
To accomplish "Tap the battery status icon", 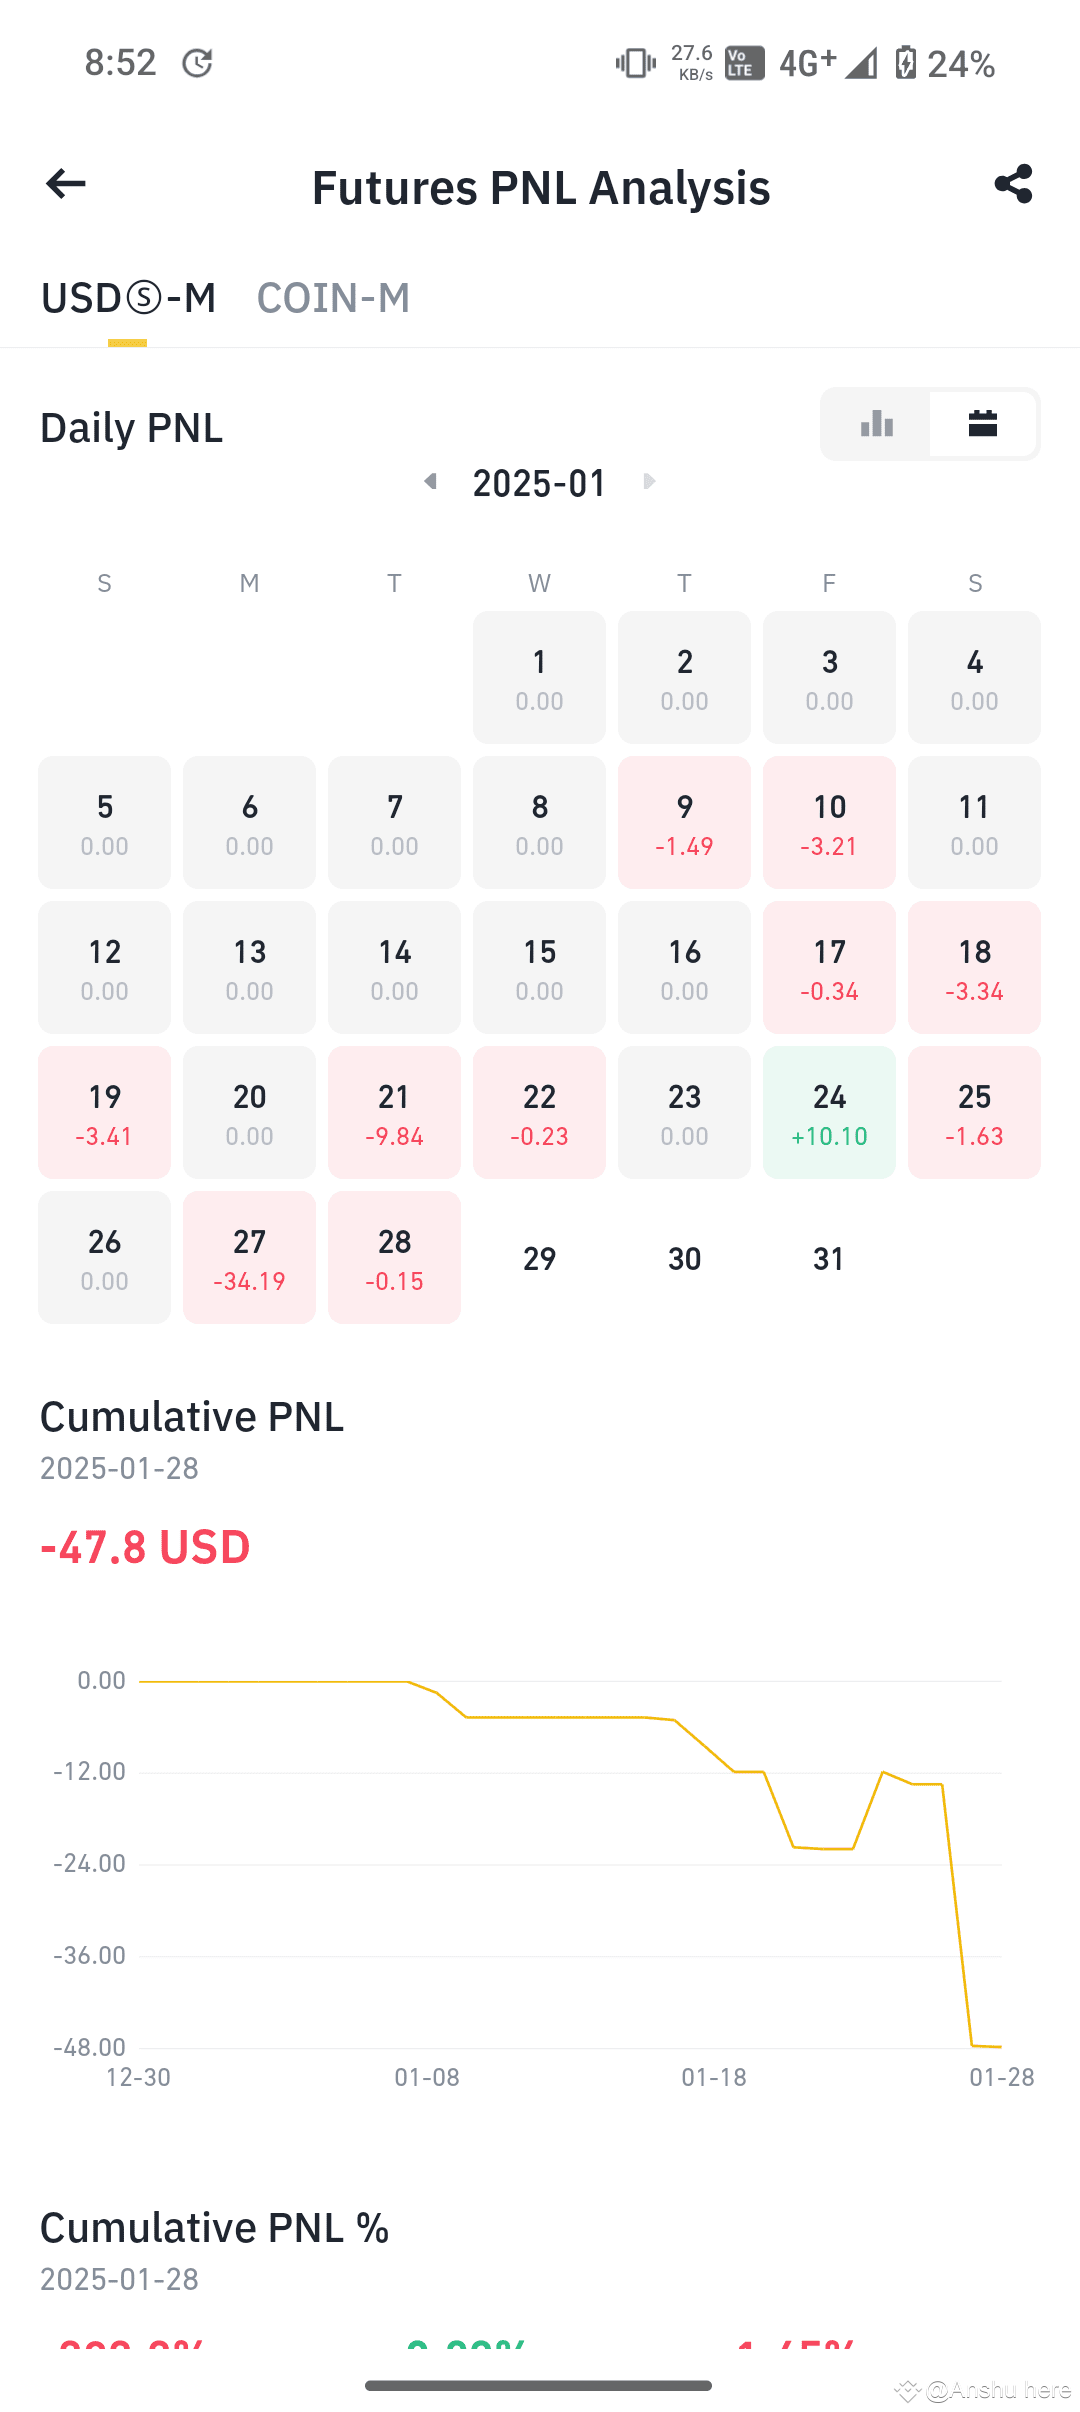I will (x=905, y=63).
